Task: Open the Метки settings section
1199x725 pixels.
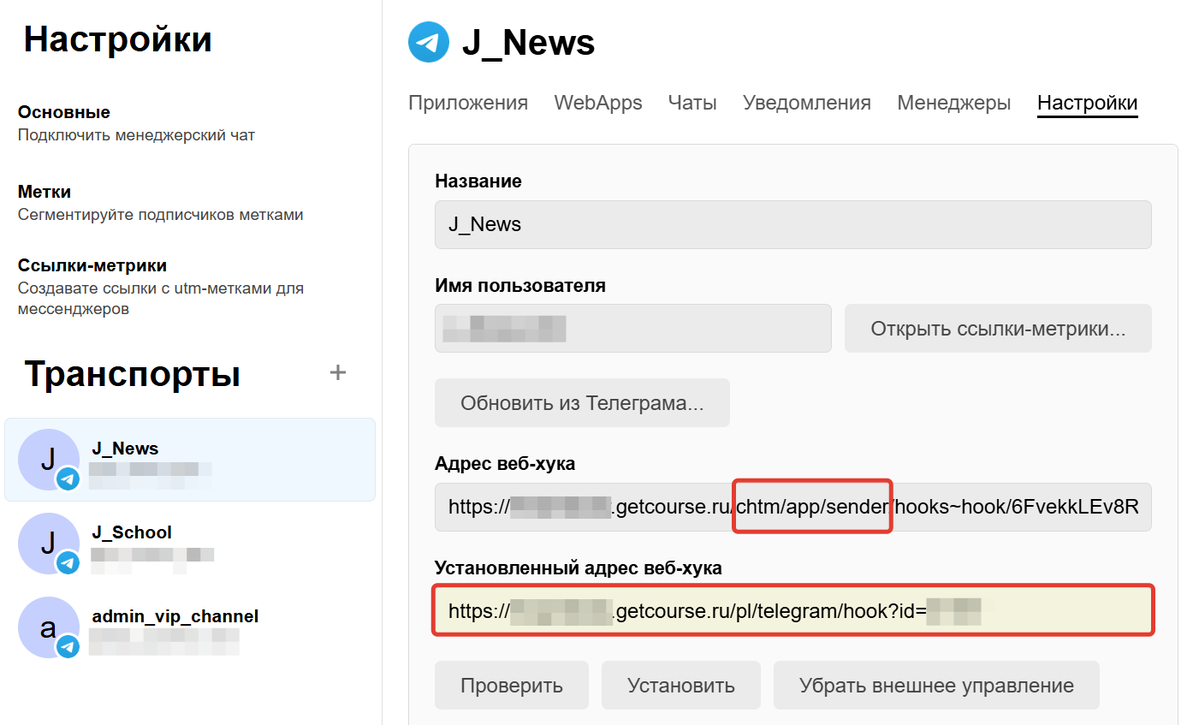Action: [x=161, y=203]
